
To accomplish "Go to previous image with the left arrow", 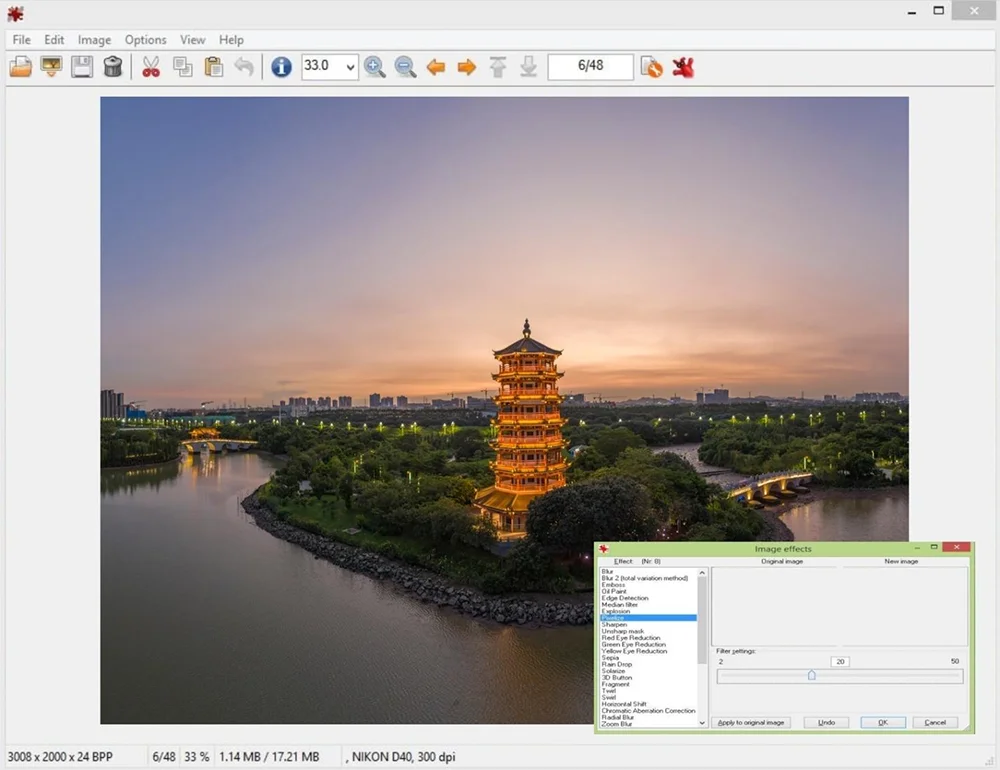I will [435, 67].
